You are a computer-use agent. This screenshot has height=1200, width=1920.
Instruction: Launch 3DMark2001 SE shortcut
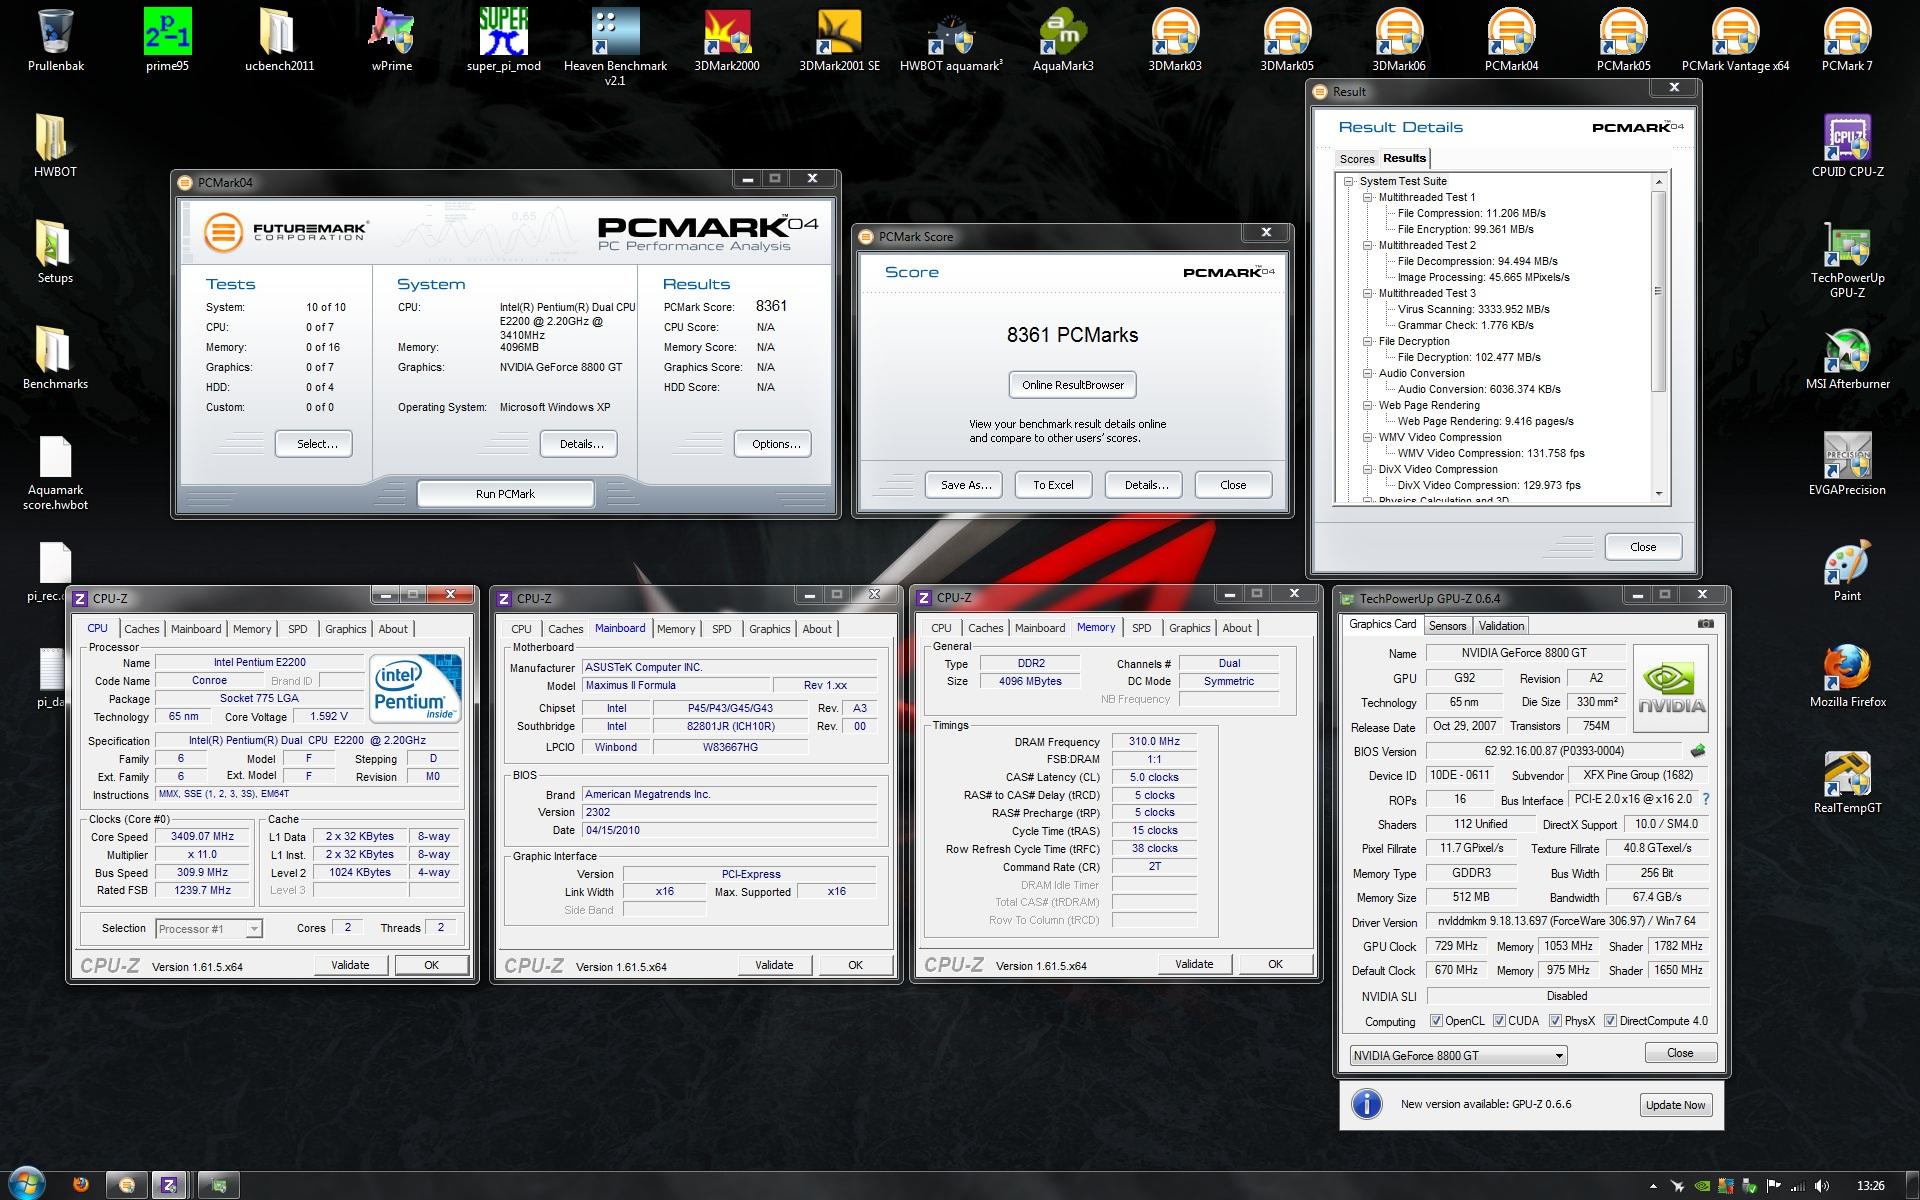tap(839, 40)
